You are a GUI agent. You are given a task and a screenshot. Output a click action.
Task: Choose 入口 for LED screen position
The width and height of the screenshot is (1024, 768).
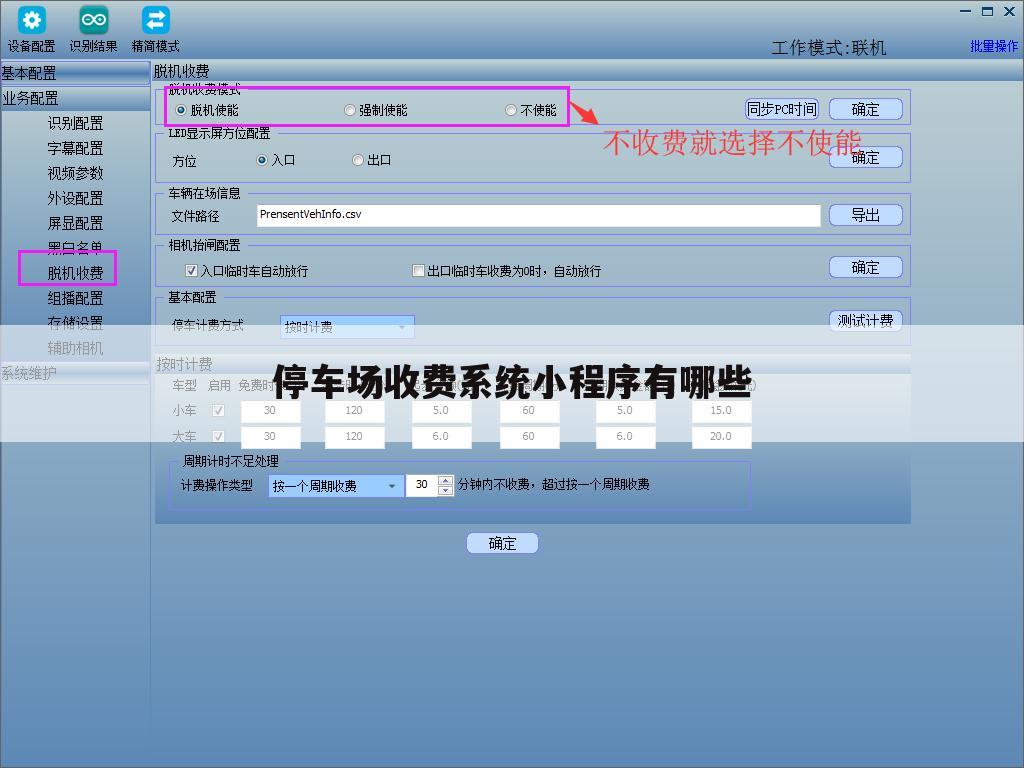[262, 160]
